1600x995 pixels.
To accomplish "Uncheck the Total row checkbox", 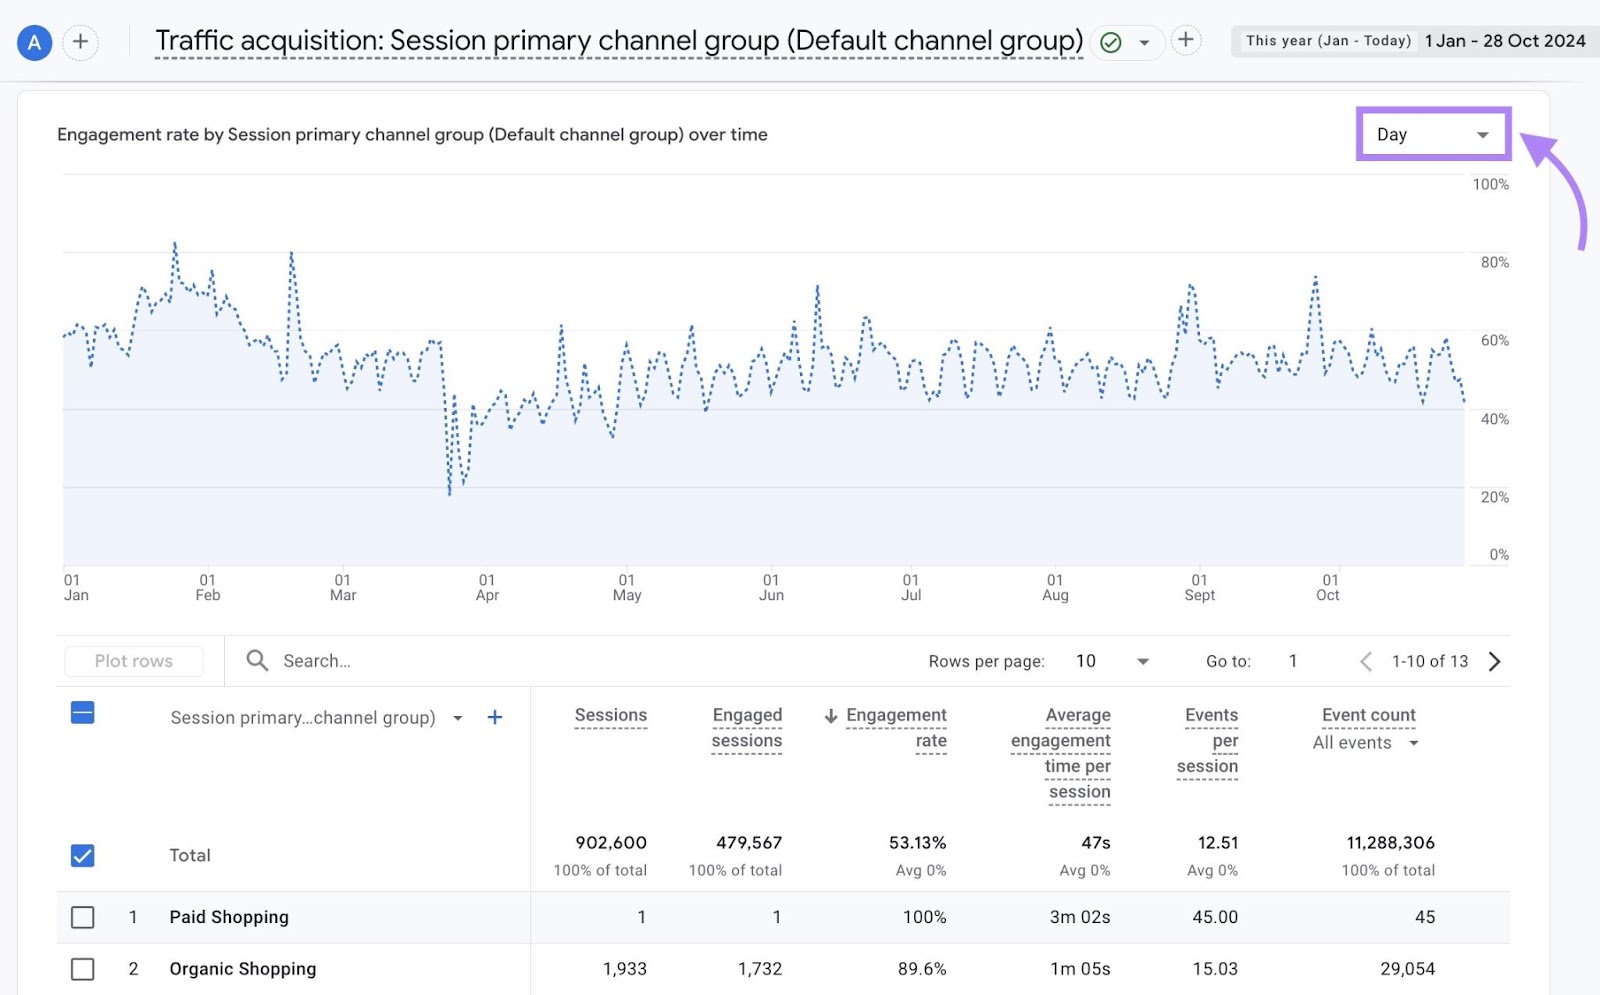I will click(82, 855).
